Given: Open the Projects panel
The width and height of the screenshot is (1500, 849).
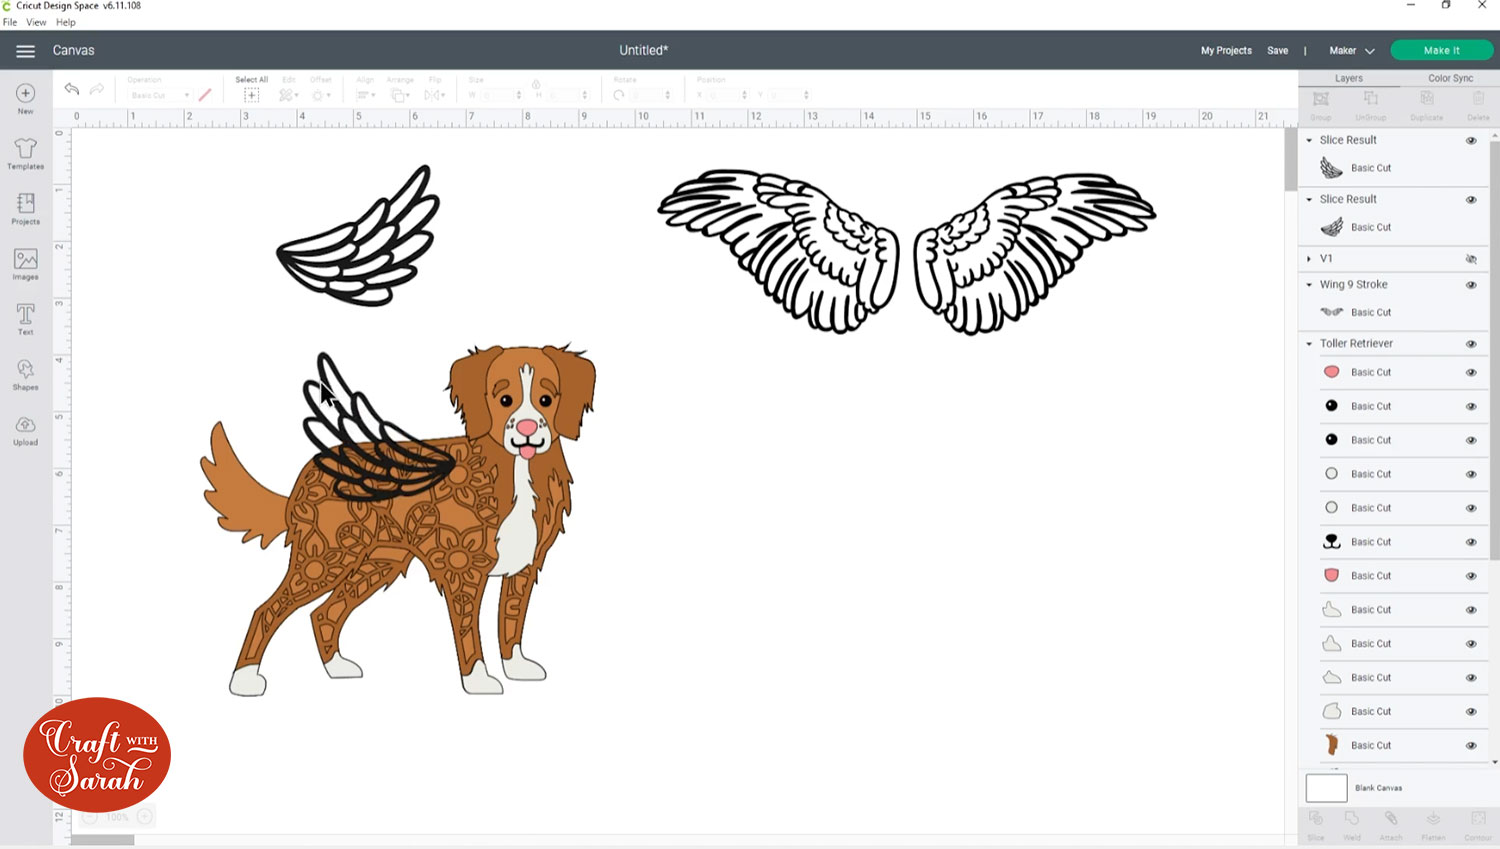Looking at the screenshot, I should [26, 208].
